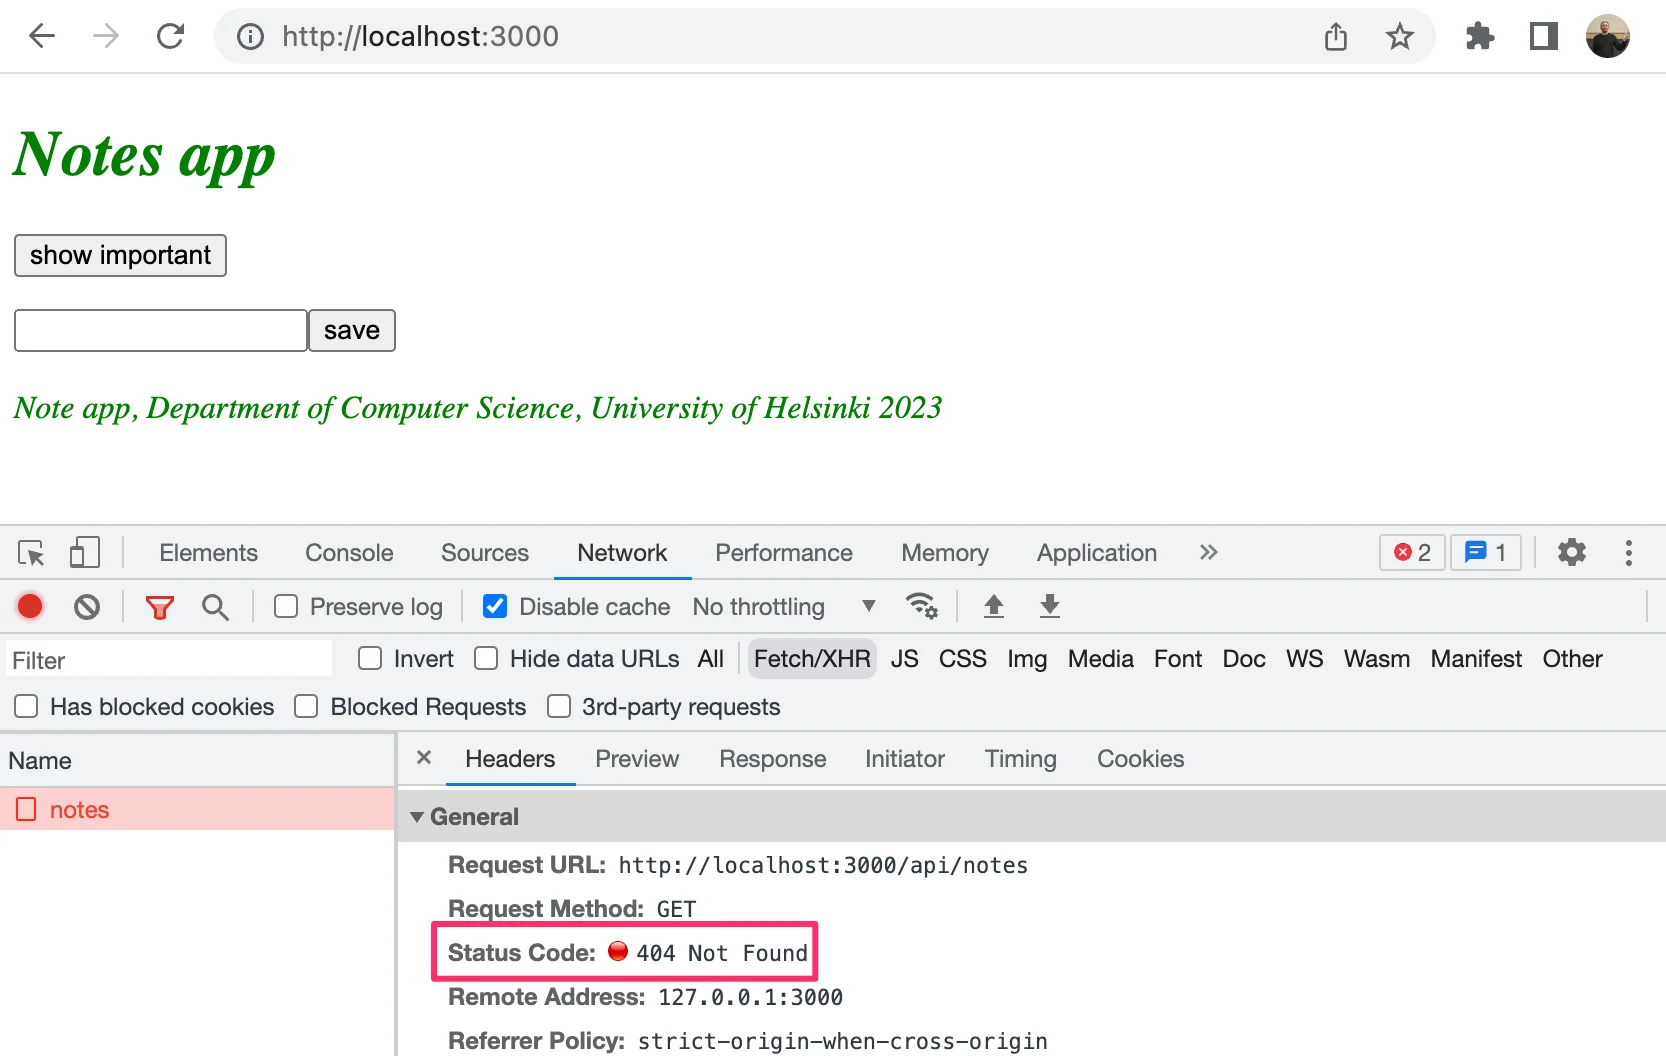View the Response tab

coord(772,759)
